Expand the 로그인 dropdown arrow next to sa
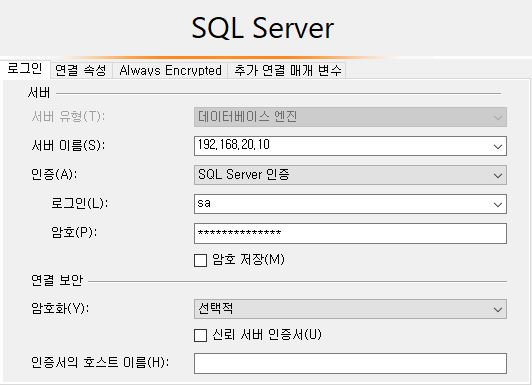 (498, 204)
